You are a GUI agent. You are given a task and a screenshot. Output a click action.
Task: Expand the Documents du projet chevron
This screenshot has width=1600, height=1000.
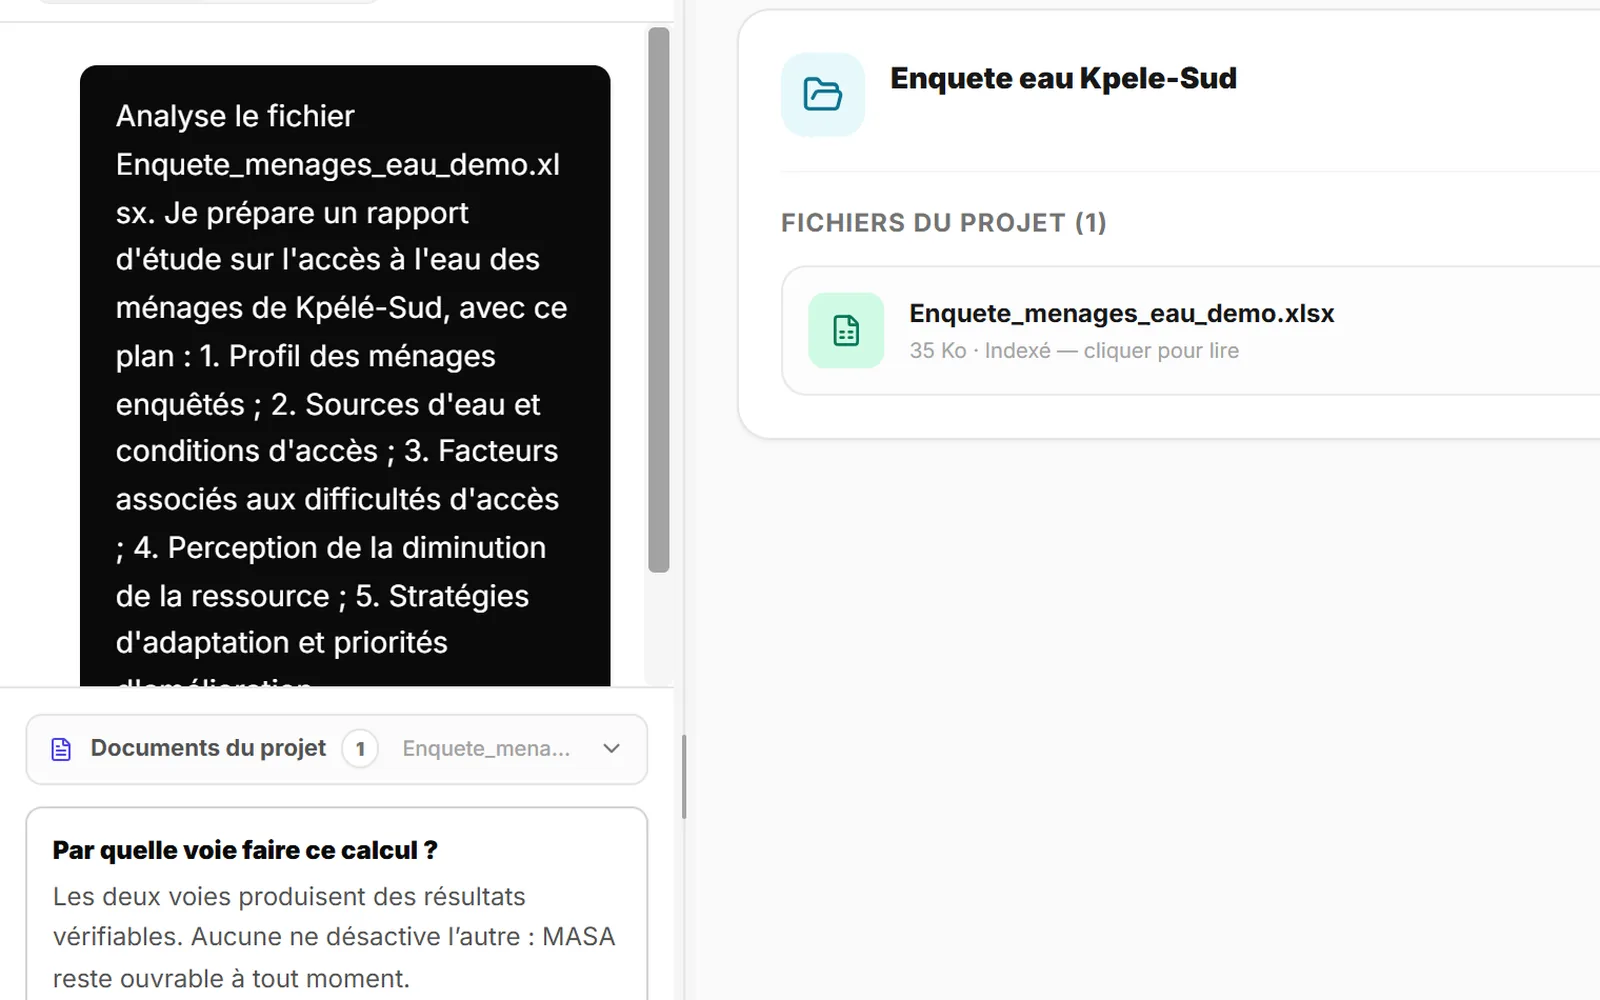612,749
